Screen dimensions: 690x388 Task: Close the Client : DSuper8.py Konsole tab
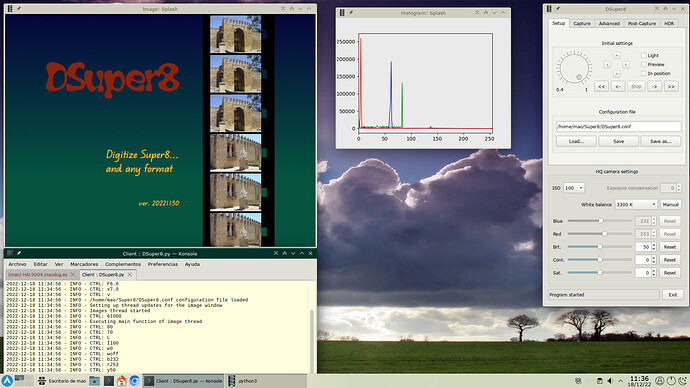click(x=130, y=275)
